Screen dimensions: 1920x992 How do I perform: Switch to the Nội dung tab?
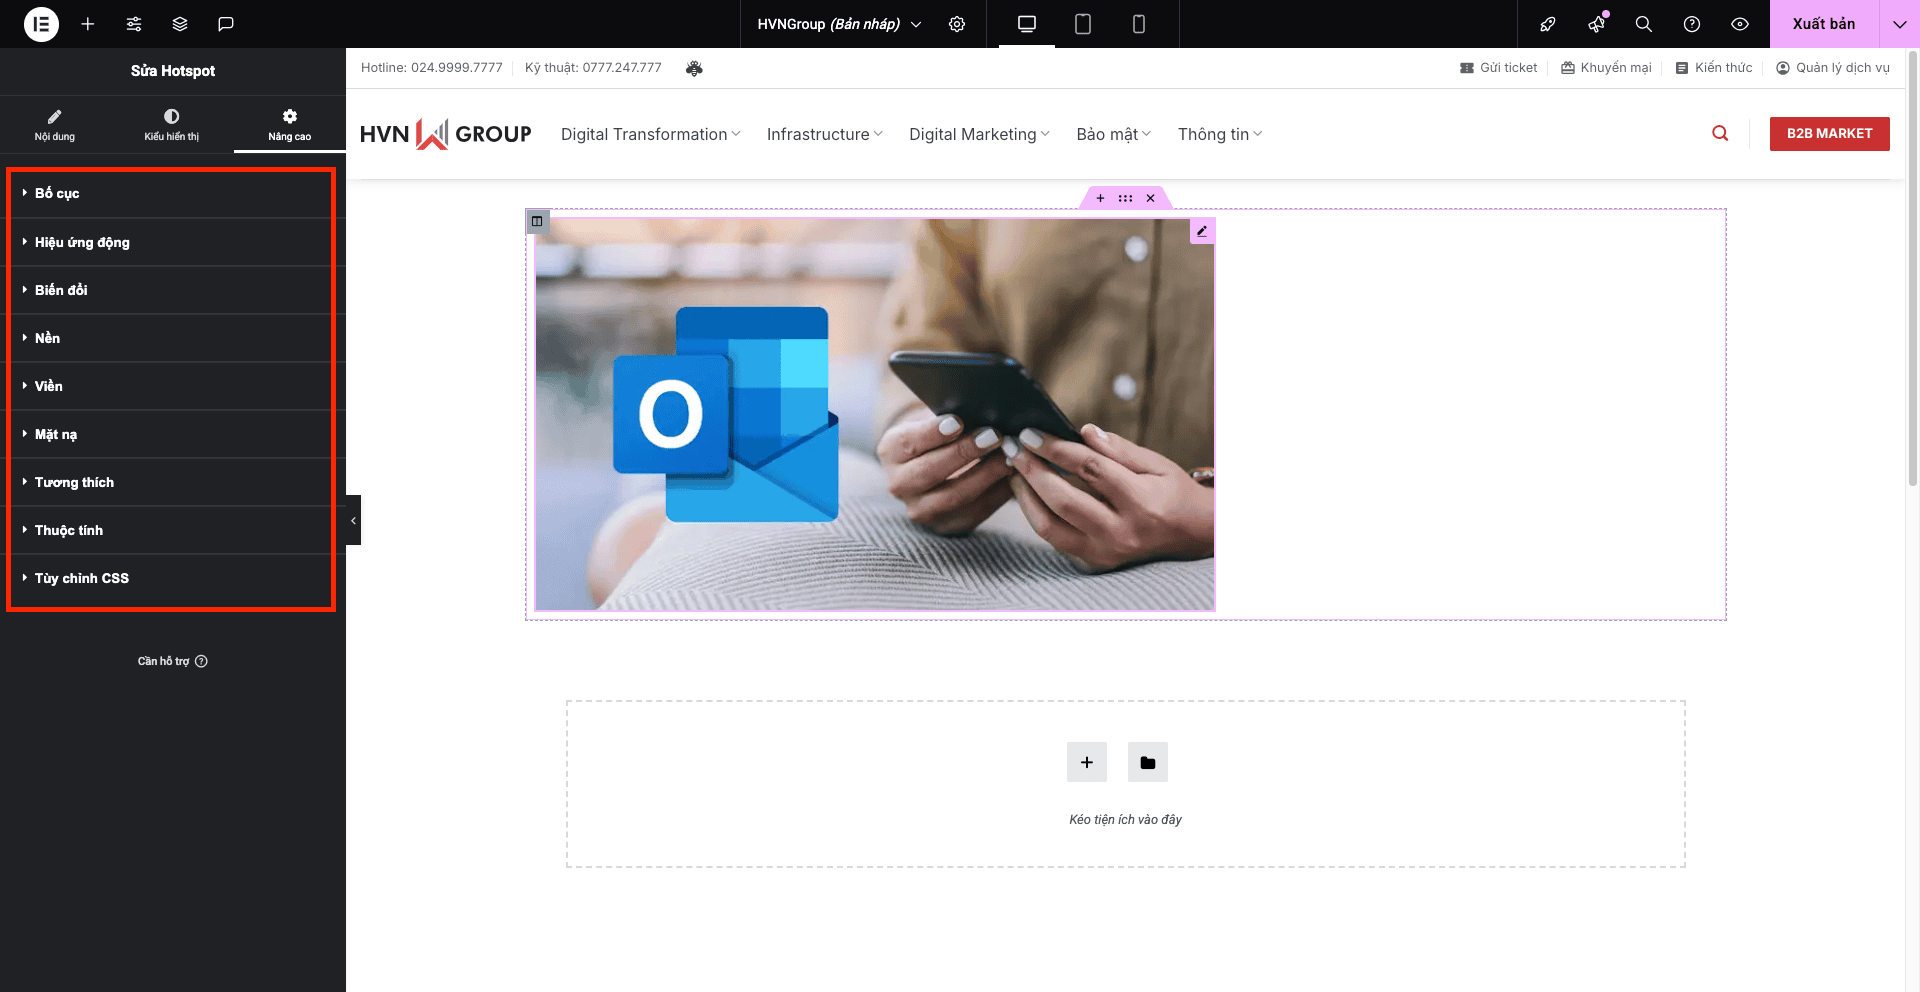[x=55, y=124]
